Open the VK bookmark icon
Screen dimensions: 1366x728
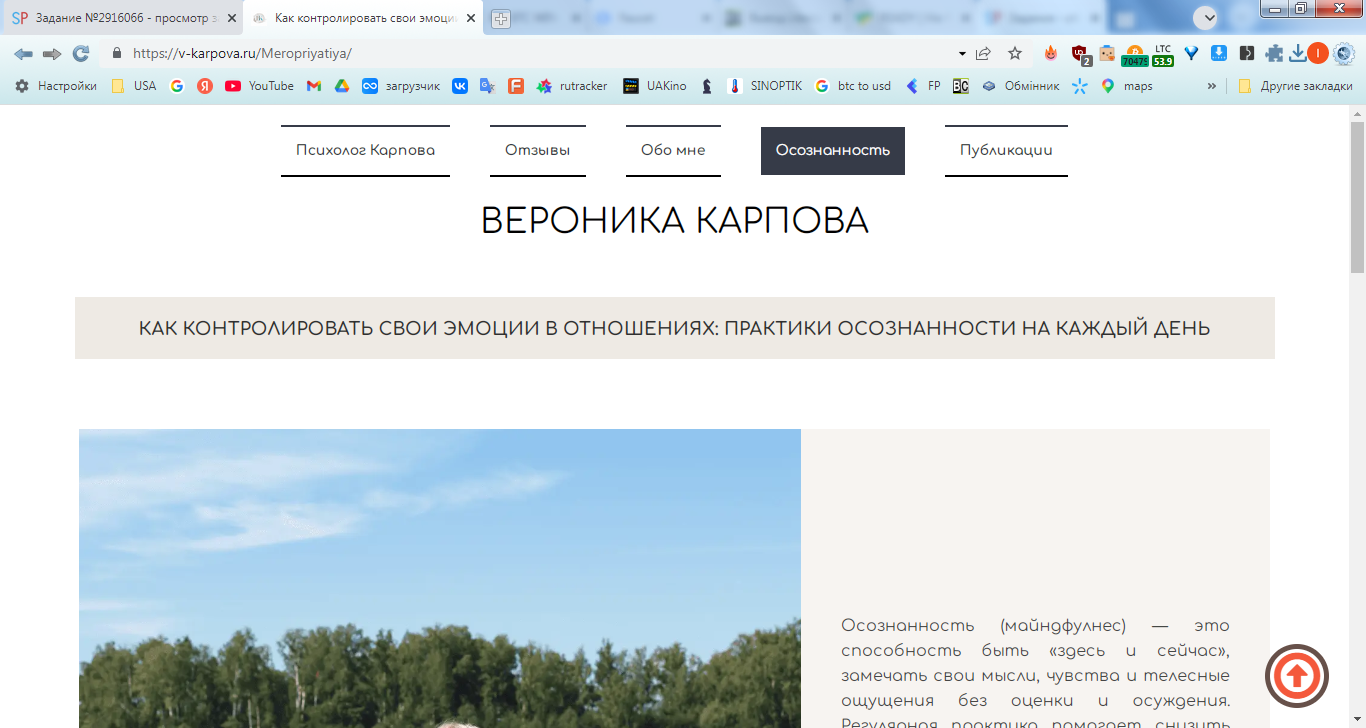point(460,86)
